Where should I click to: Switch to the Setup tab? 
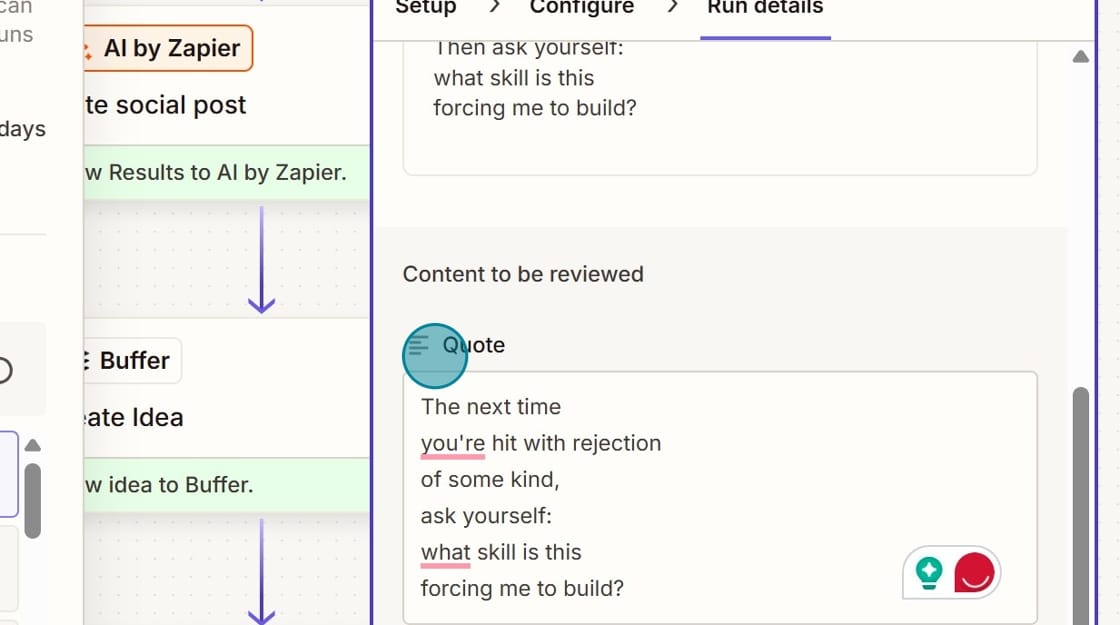425,8
